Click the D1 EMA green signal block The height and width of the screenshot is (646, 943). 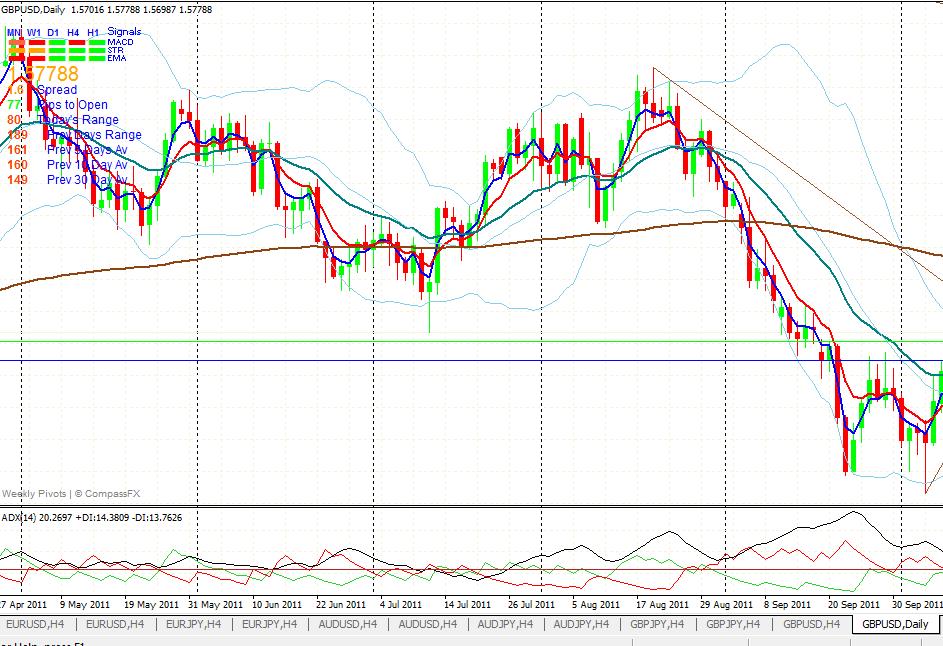coord(58,57)
